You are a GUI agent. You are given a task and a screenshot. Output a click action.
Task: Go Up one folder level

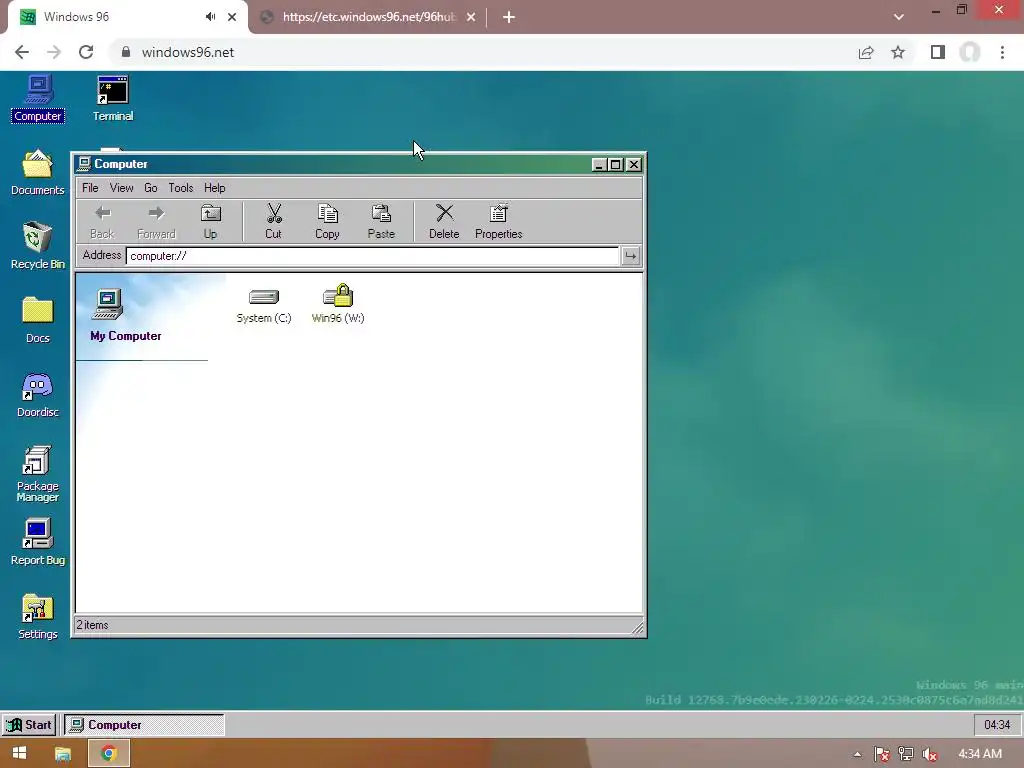pos(210,222)
